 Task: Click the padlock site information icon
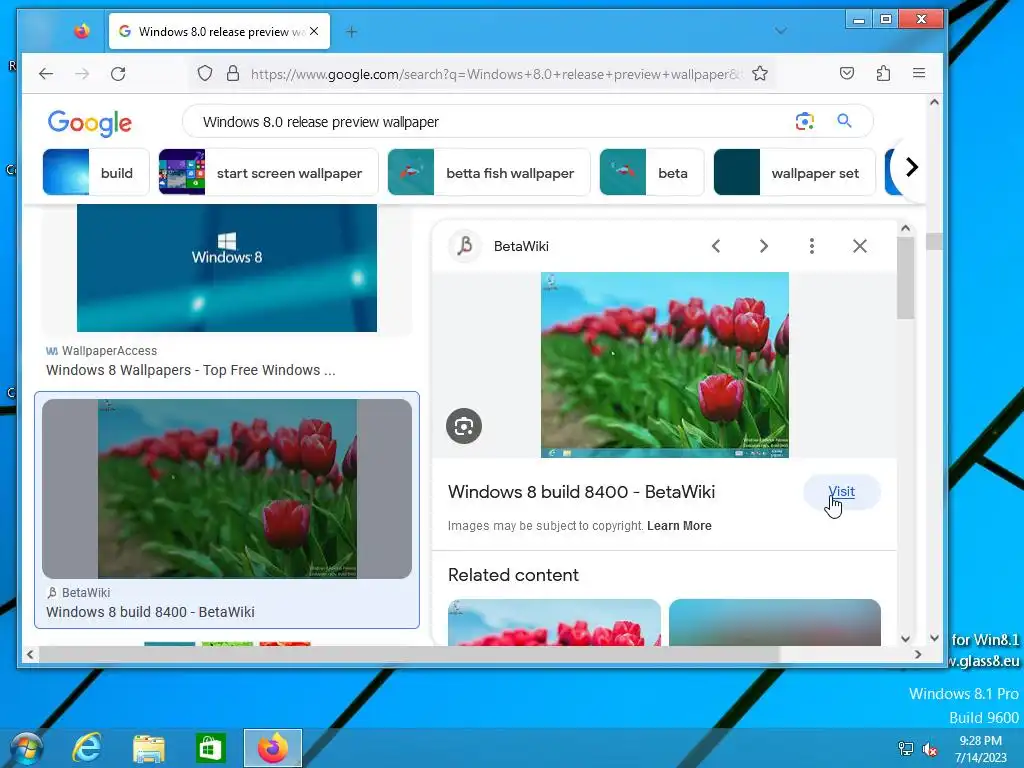pos(232,73)
